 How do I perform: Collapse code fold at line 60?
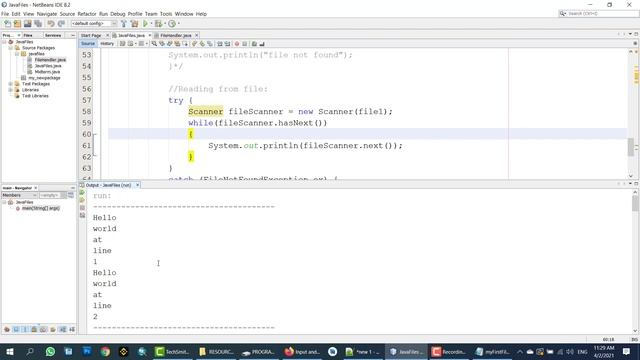(x=94, y=134)
